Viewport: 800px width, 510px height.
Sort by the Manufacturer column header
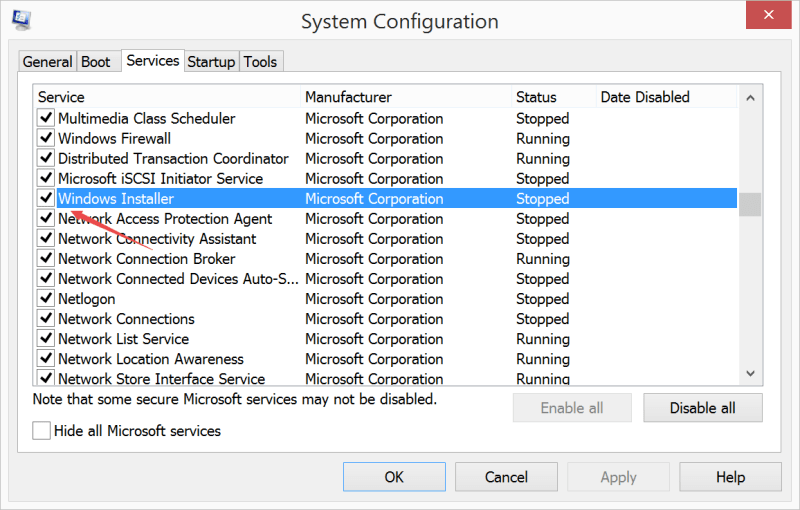406,97
